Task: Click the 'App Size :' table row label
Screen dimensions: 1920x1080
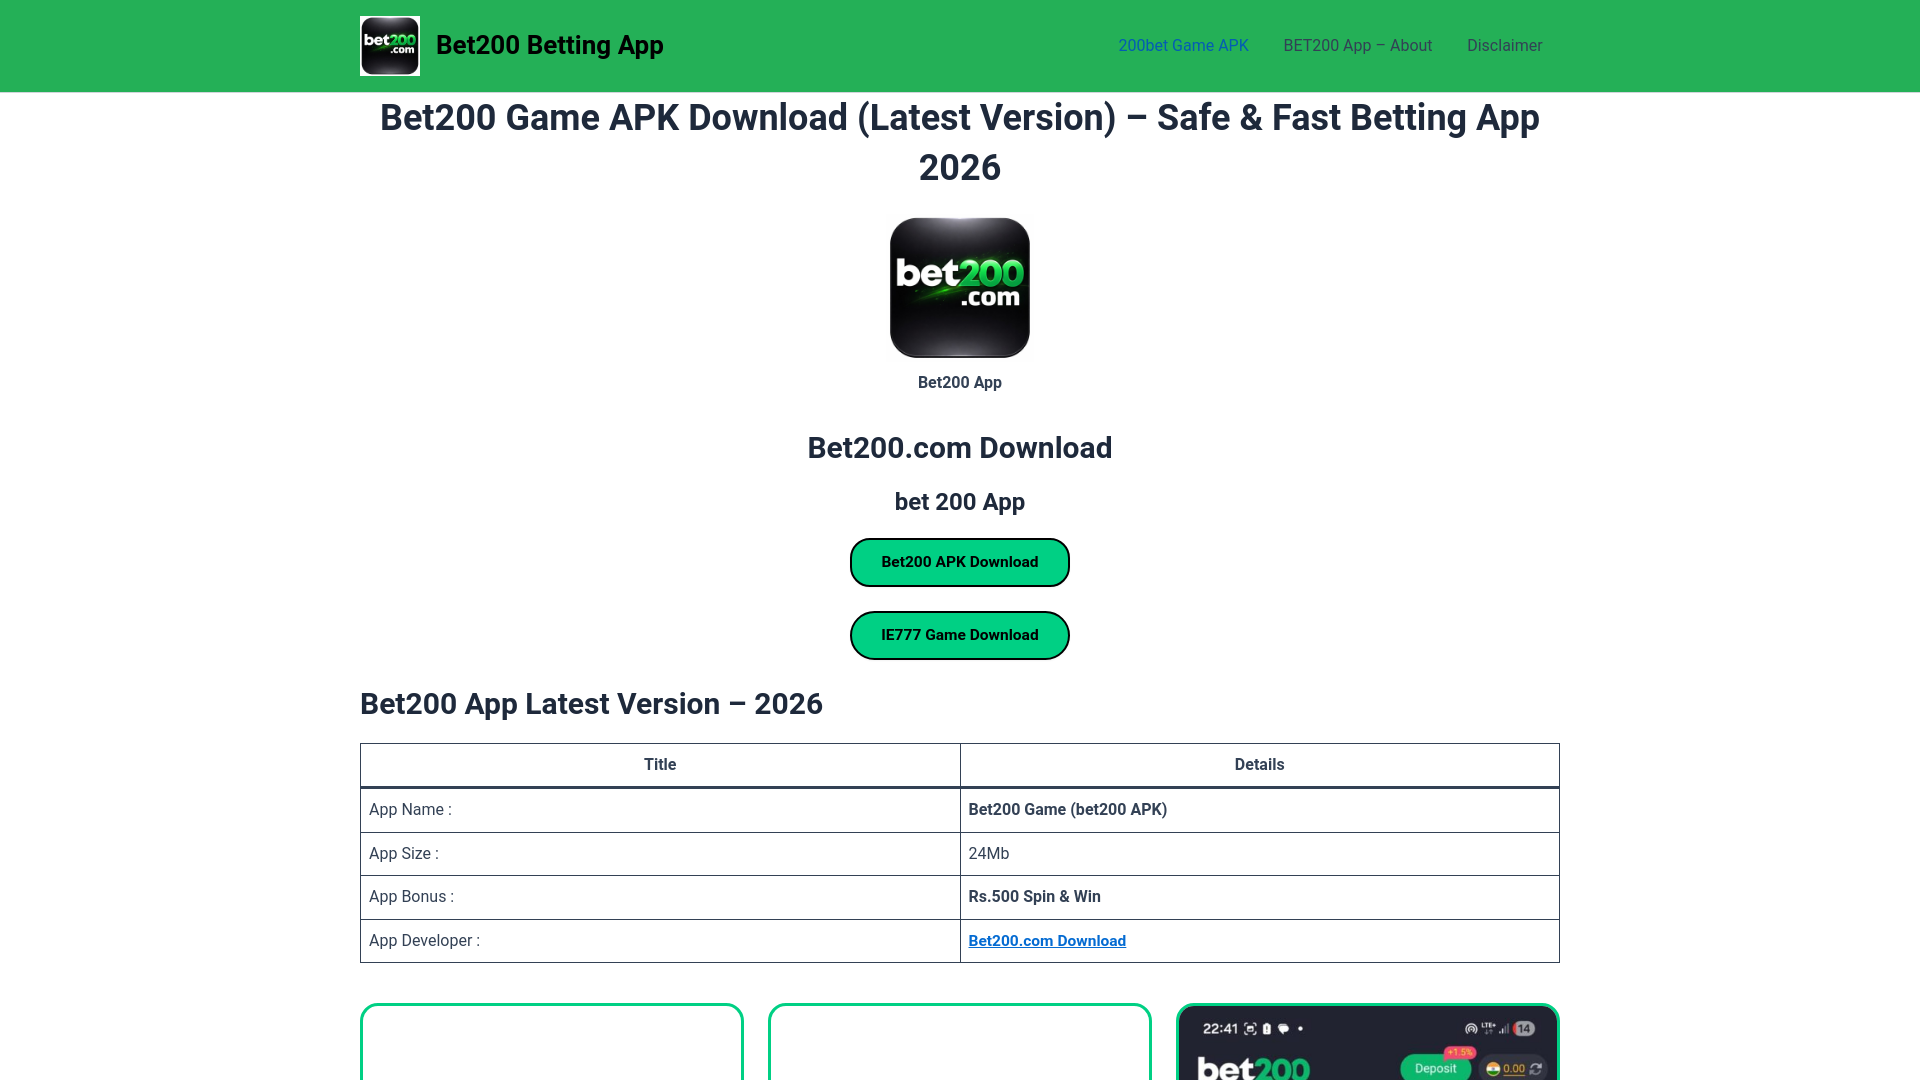Action: tap(404, 854)
